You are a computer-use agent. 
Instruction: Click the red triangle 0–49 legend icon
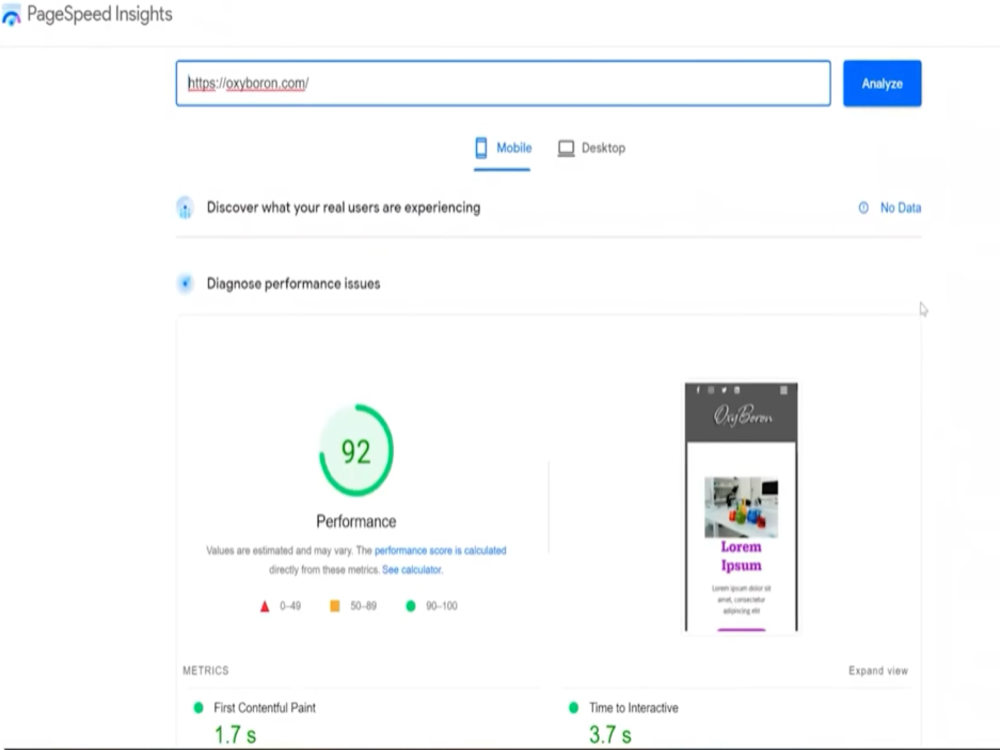point(265,607)
